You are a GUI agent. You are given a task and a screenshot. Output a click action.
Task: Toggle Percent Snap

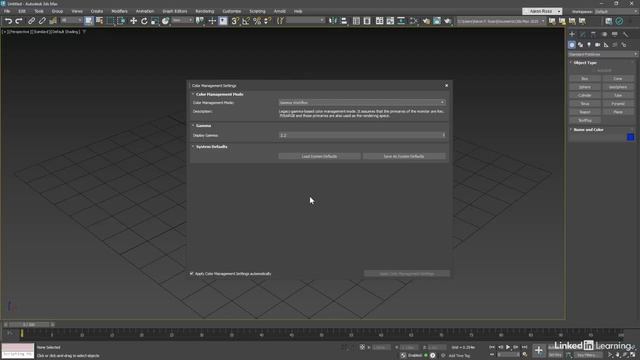(257, 21)
